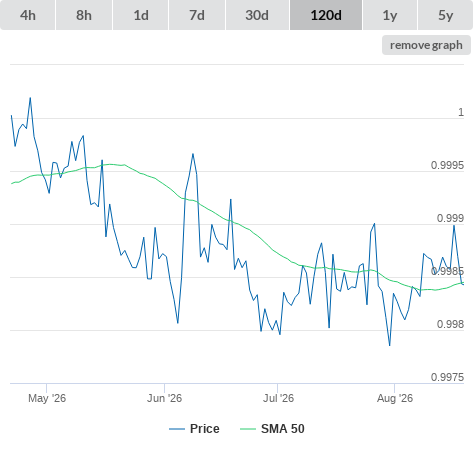Switch to the 8h time range

click(84, 15)
